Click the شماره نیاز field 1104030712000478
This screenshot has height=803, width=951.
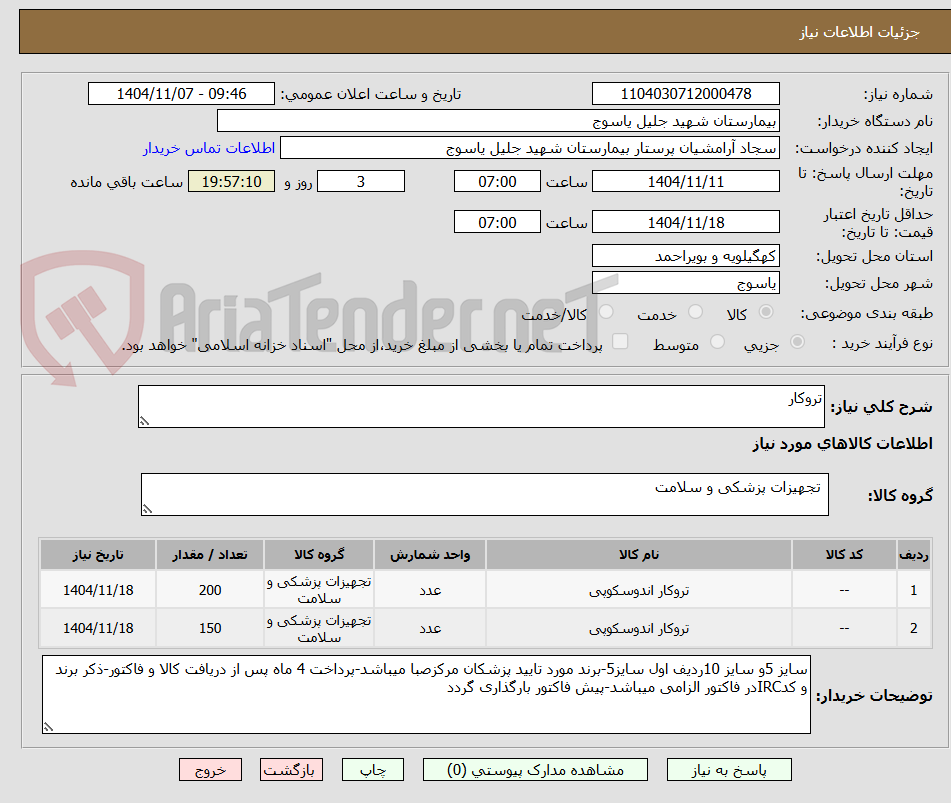685,94
